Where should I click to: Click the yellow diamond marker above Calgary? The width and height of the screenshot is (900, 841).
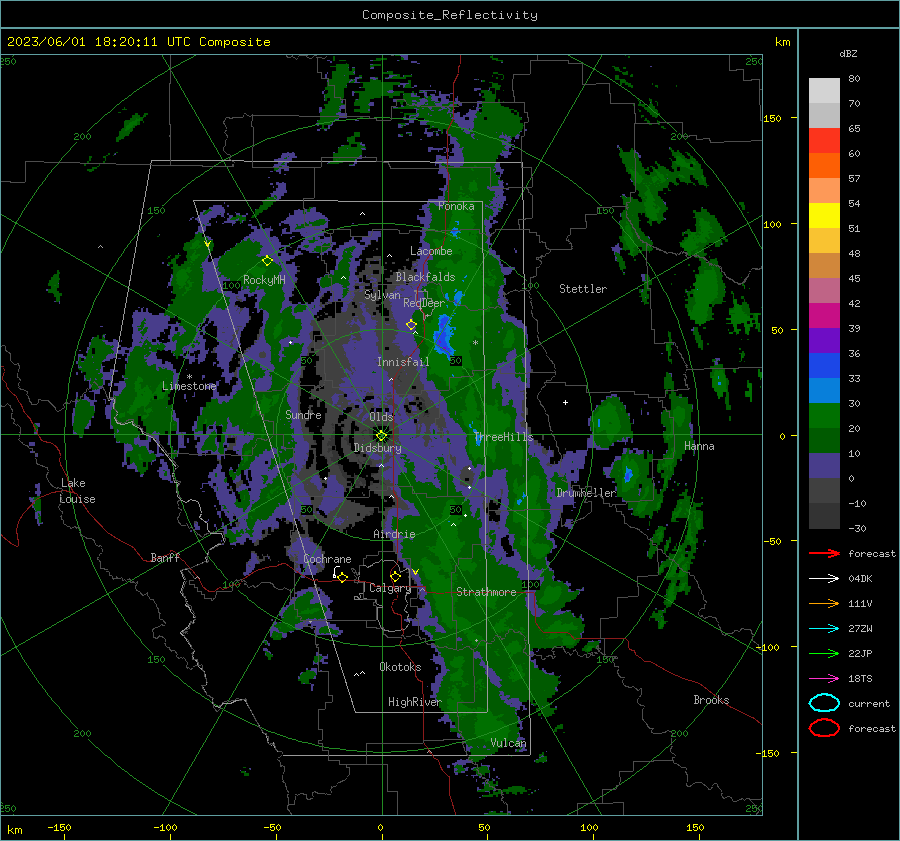pyautogui.click(x=395, y=576)
